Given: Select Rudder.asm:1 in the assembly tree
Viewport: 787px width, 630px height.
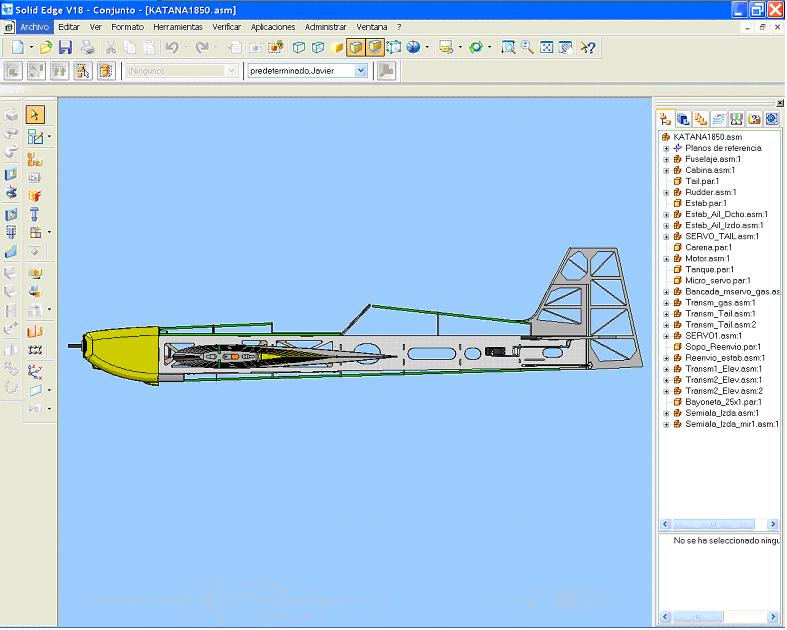Looking at the screenshot, I should pyautogui.click(x=710, y=192).
